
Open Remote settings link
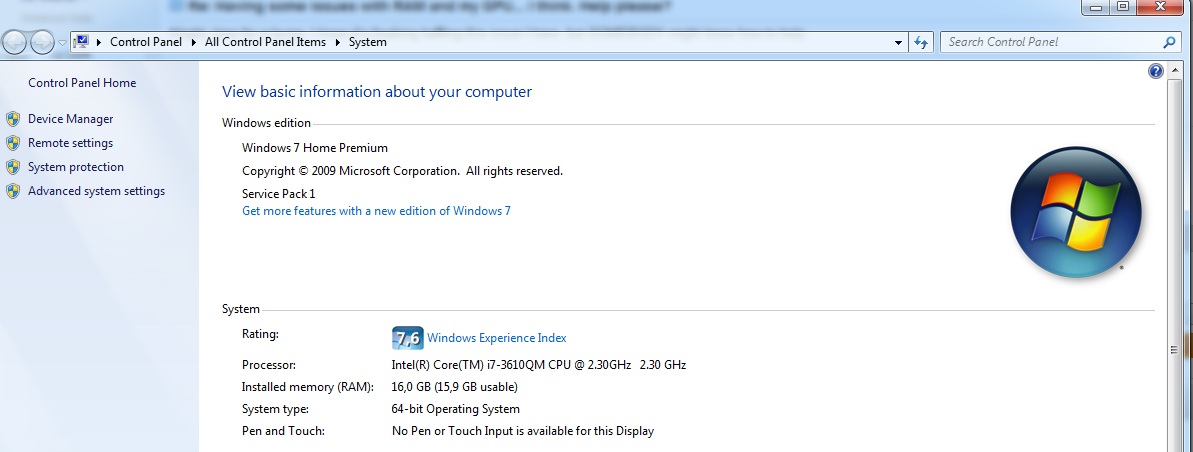pos(71,143)
